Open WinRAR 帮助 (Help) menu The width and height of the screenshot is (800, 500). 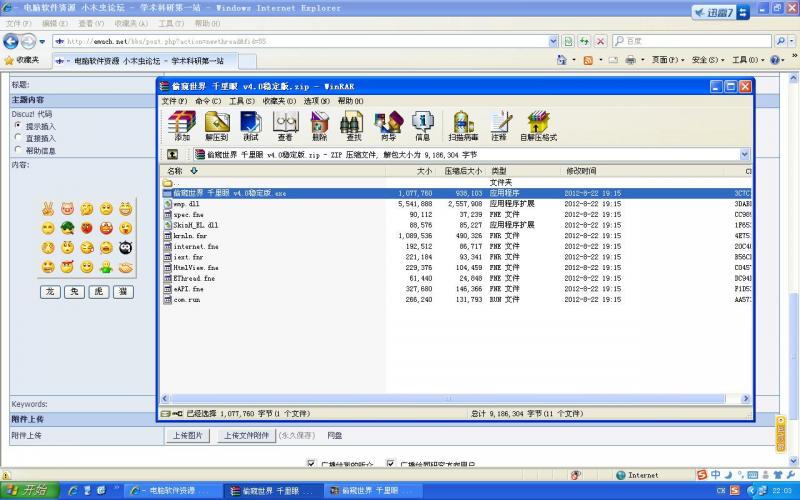351,101
